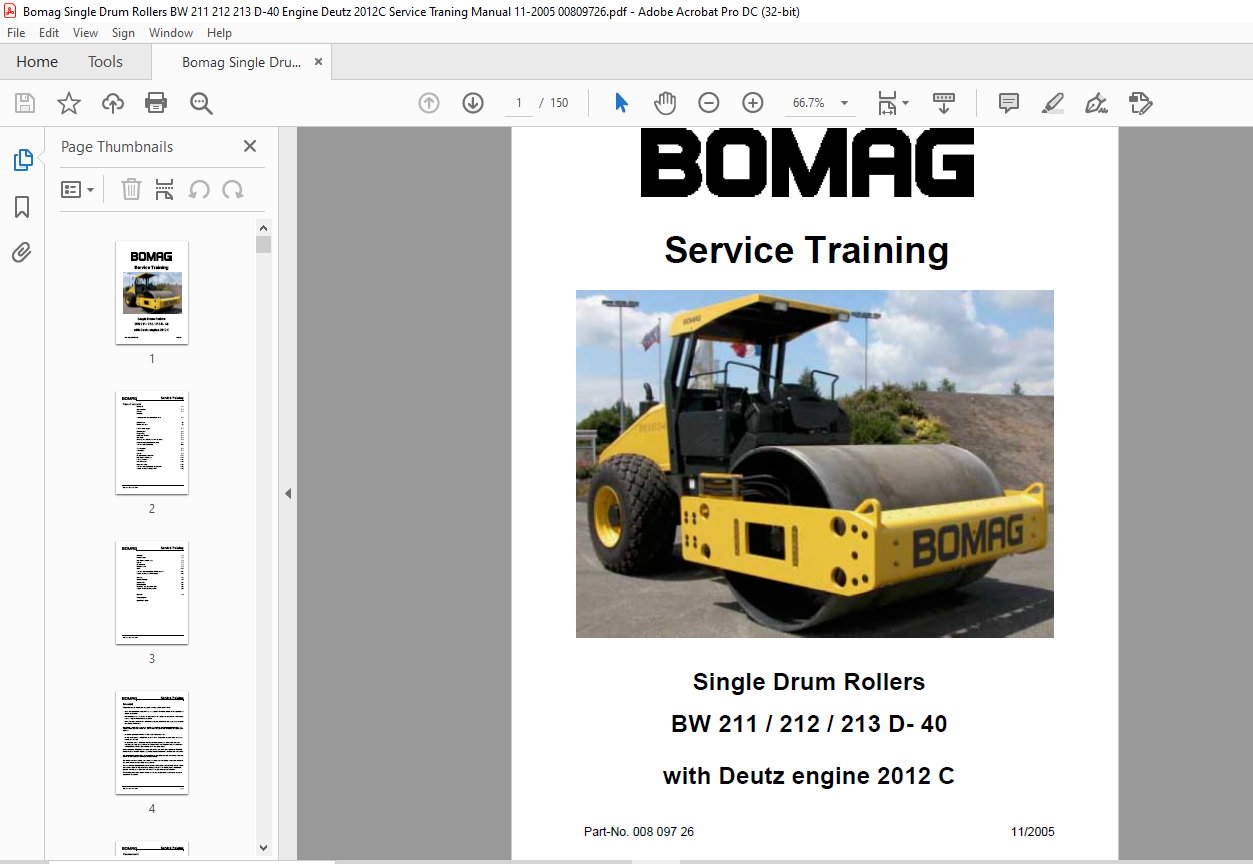Open the zoom percentage dropdown
Viewport: 1253px width, 864px height.
[x=845, y=103]
